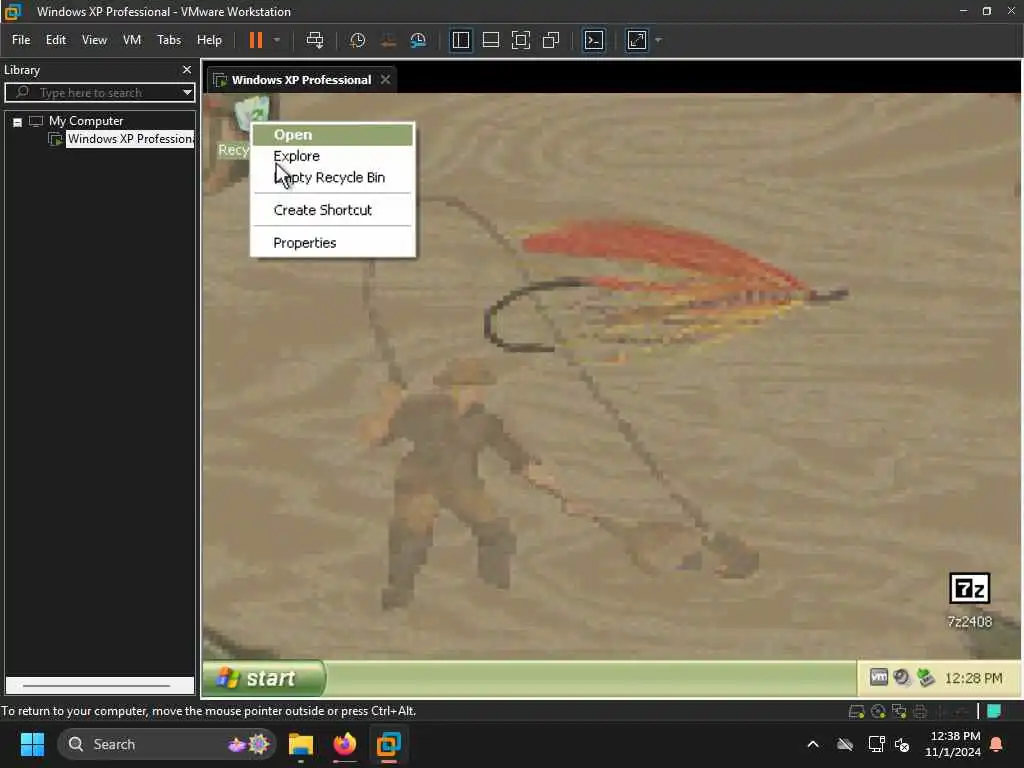
Task: Show hidden tray icons chevron
Action: pos(813,744)
